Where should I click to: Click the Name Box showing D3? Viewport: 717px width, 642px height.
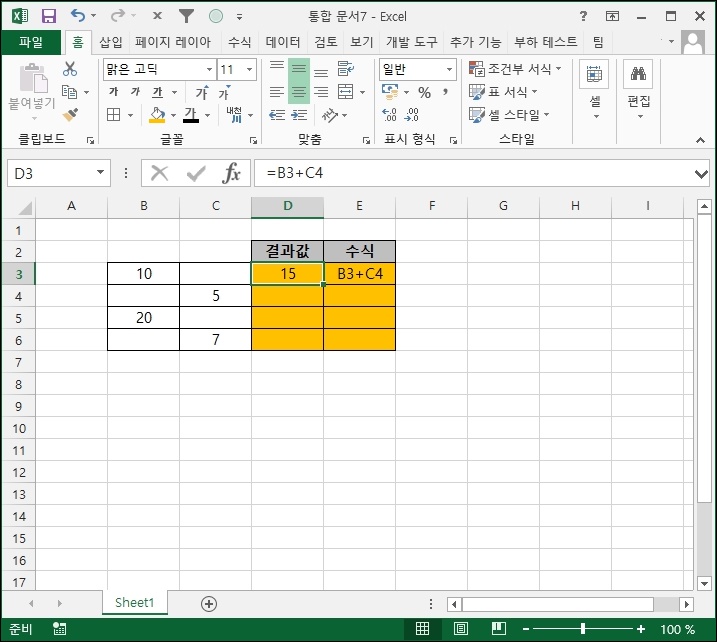pyautogui.click(x=59, y=173)
